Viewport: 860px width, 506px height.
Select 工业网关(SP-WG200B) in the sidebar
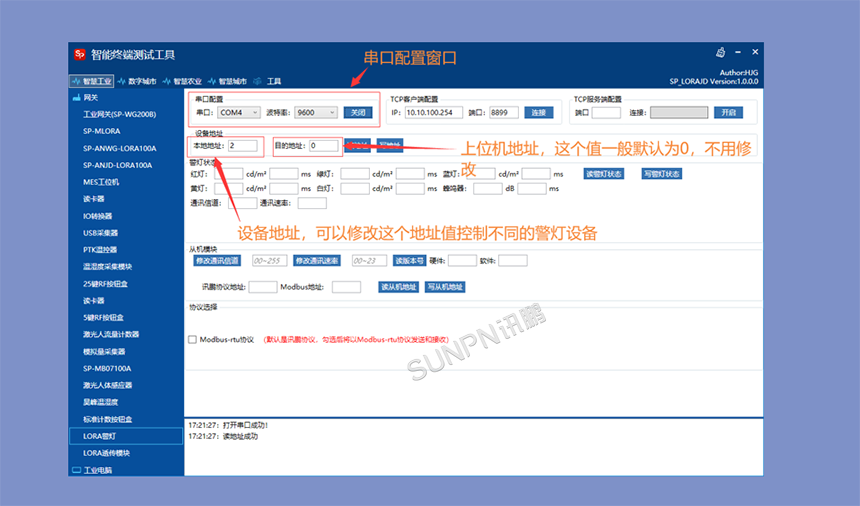(120, 114)
